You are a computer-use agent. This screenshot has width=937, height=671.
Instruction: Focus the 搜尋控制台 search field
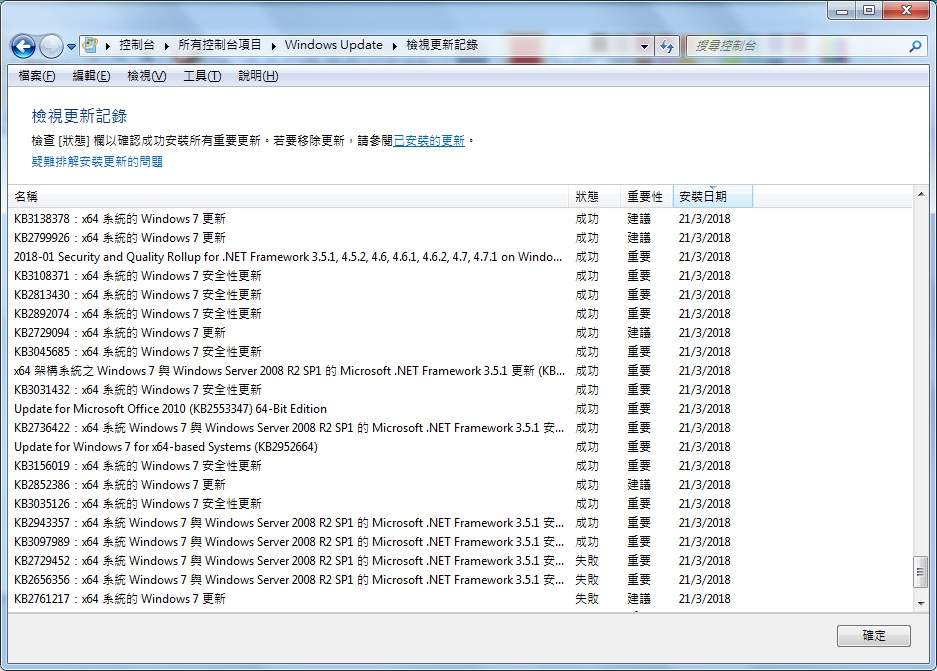pyautogui.click(x=795, y=45)
